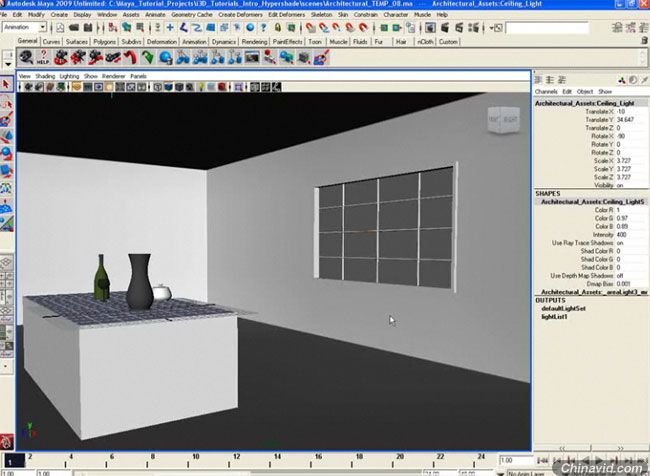Click the range slider bar
650x476 pixels.
(249, 474)
